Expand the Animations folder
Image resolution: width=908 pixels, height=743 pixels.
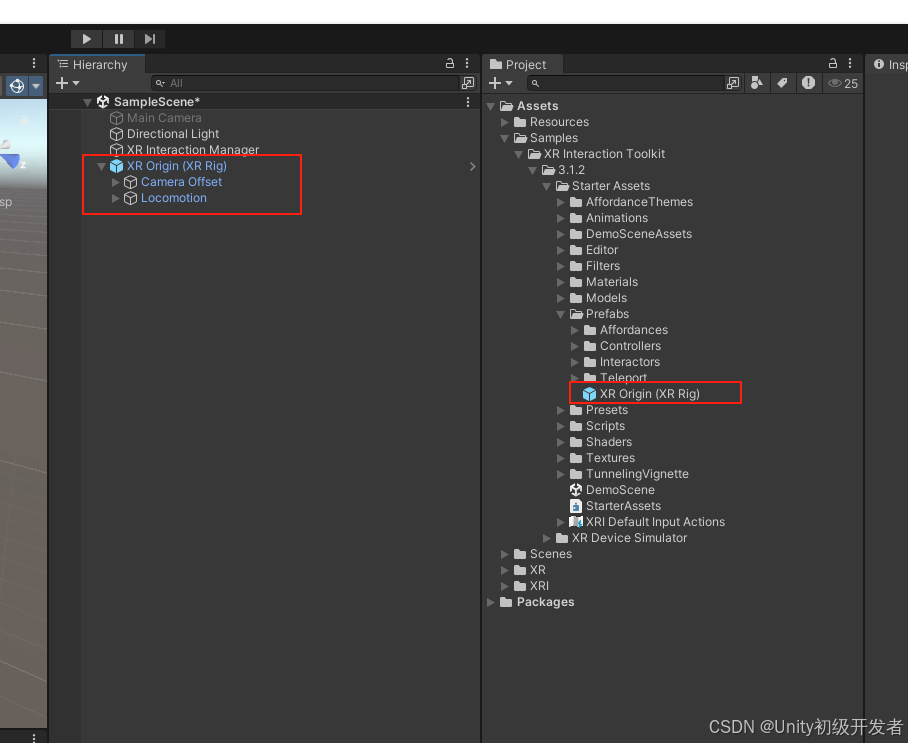click(561, 218)
